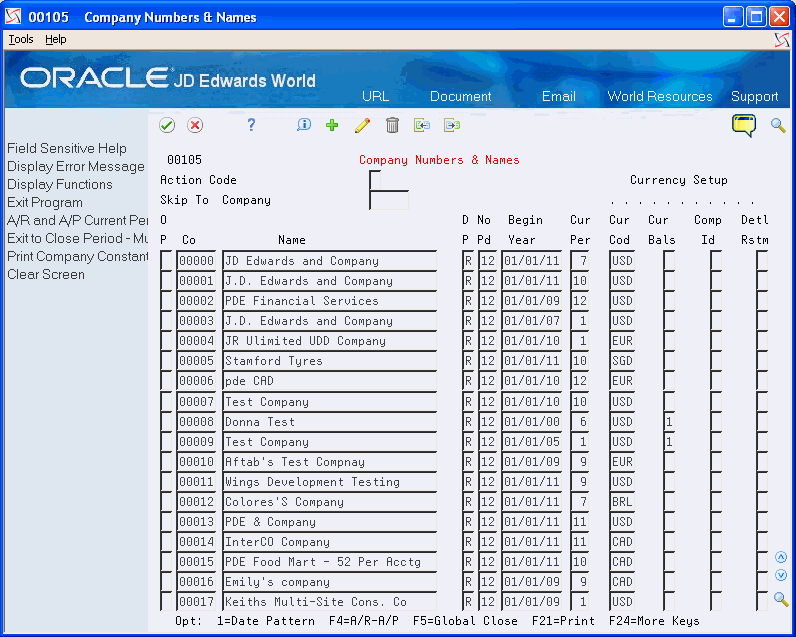Click the trash can Delete icon
This screenshot has height=637, width=796.
(392, 125)
